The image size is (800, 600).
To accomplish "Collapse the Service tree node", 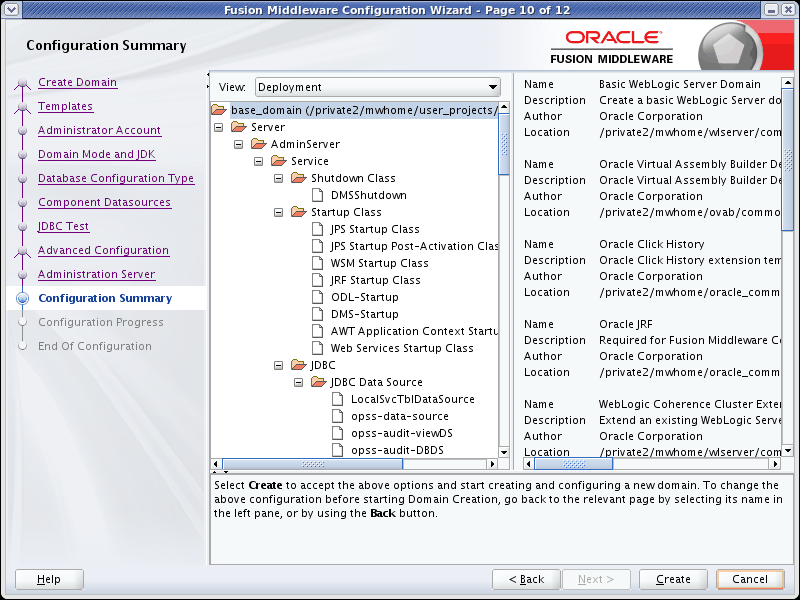I will pyautogui.click(x=259, y=161).
